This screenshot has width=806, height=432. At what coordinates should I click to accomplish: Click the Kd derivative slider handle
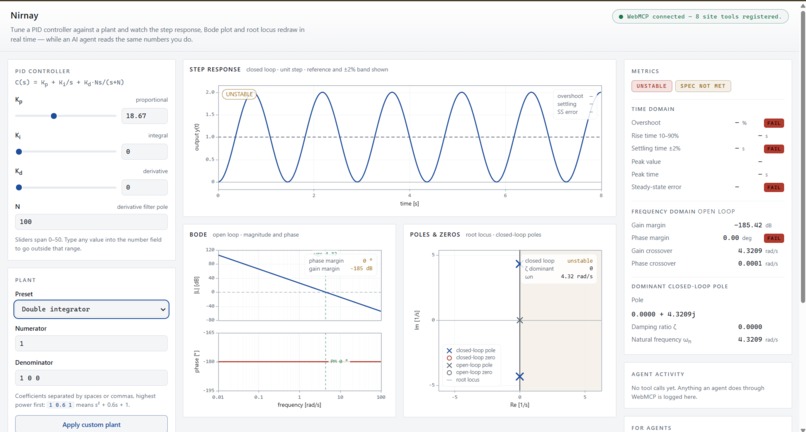click(19, 187)
